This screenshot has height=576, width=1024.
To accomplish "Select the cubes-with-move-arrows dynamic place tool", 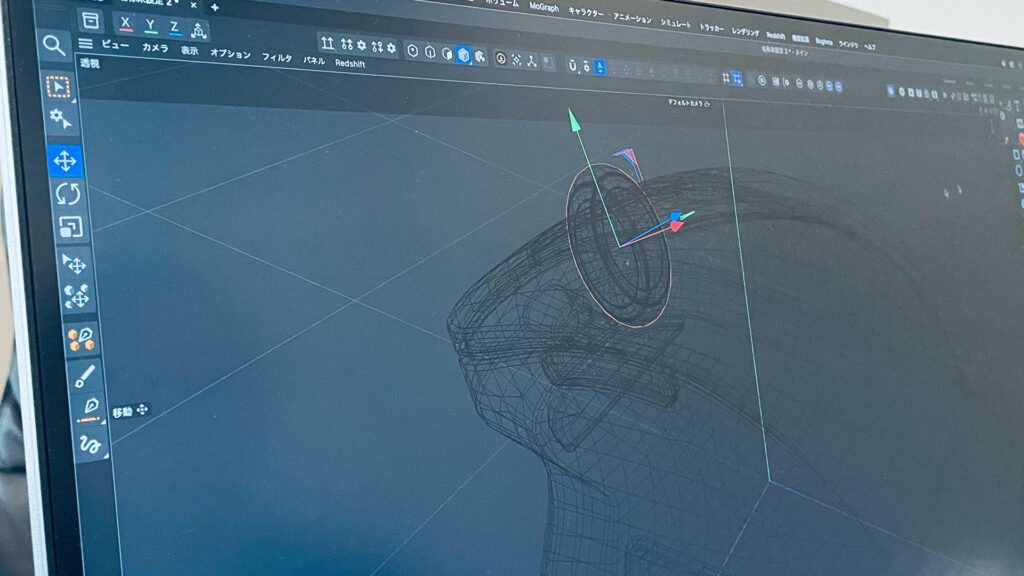I will (x=77, y=296).
